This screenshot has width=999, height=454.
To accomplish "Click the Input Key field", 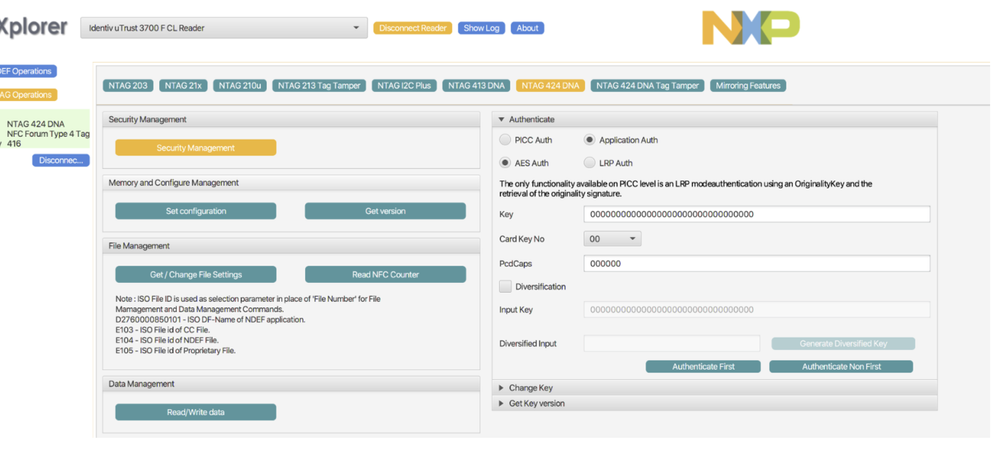I will [757, 309].
